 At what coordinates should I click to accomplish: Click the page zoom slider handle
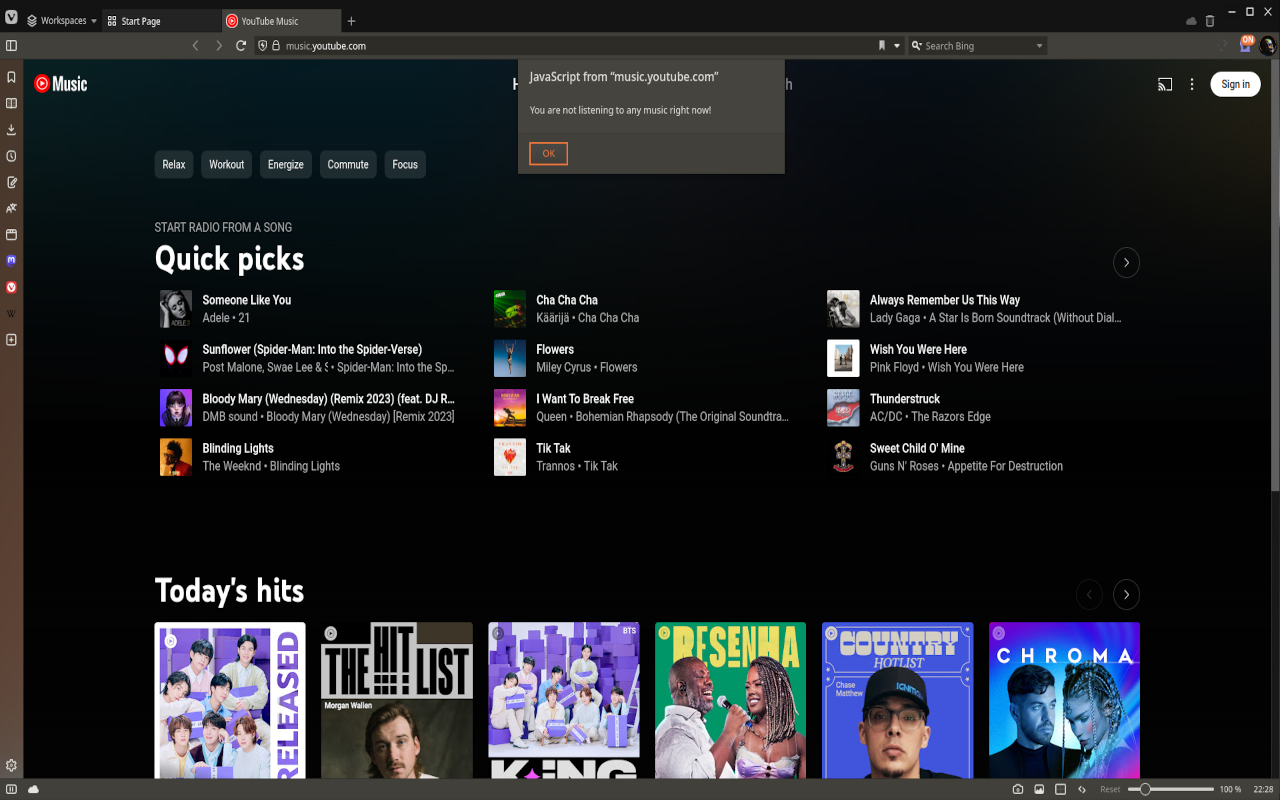point(1145,789)
